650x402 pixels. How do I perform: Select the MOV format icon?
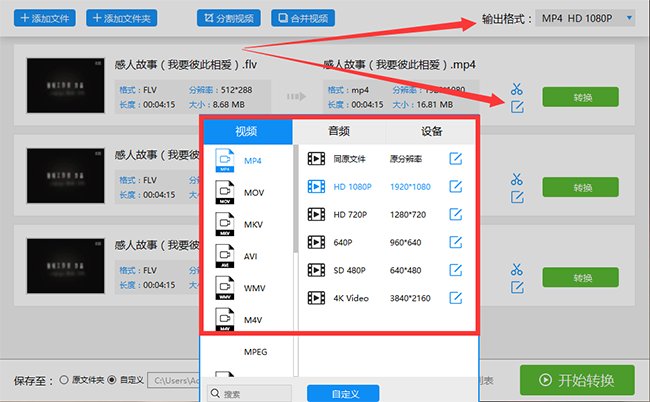[x=225, y=192]
